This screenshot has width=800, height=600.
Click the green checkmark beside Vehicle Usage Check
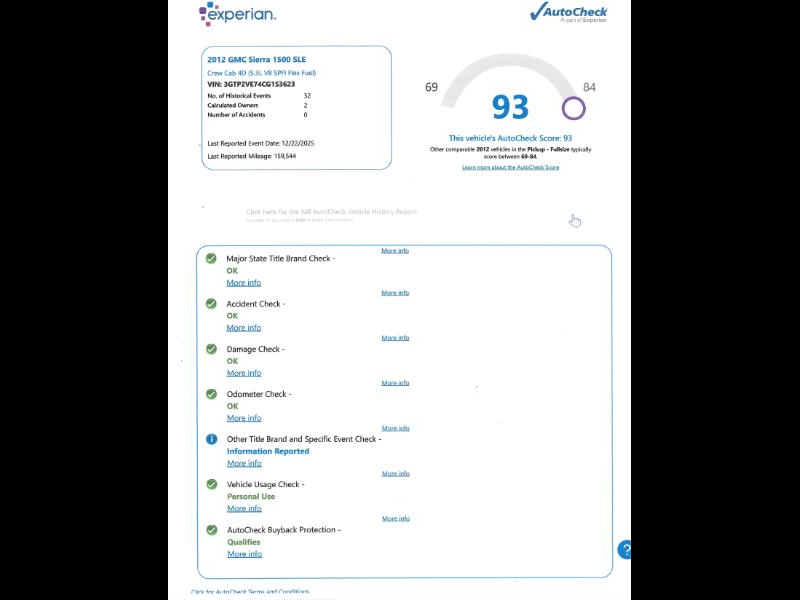click(211, 484)
